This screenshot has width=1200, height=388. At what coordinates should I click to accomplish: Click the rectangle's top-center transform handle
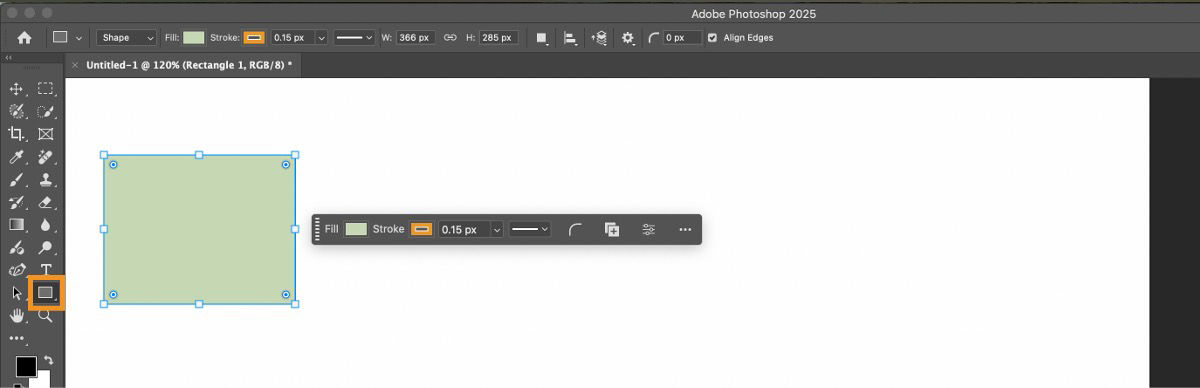199,155
